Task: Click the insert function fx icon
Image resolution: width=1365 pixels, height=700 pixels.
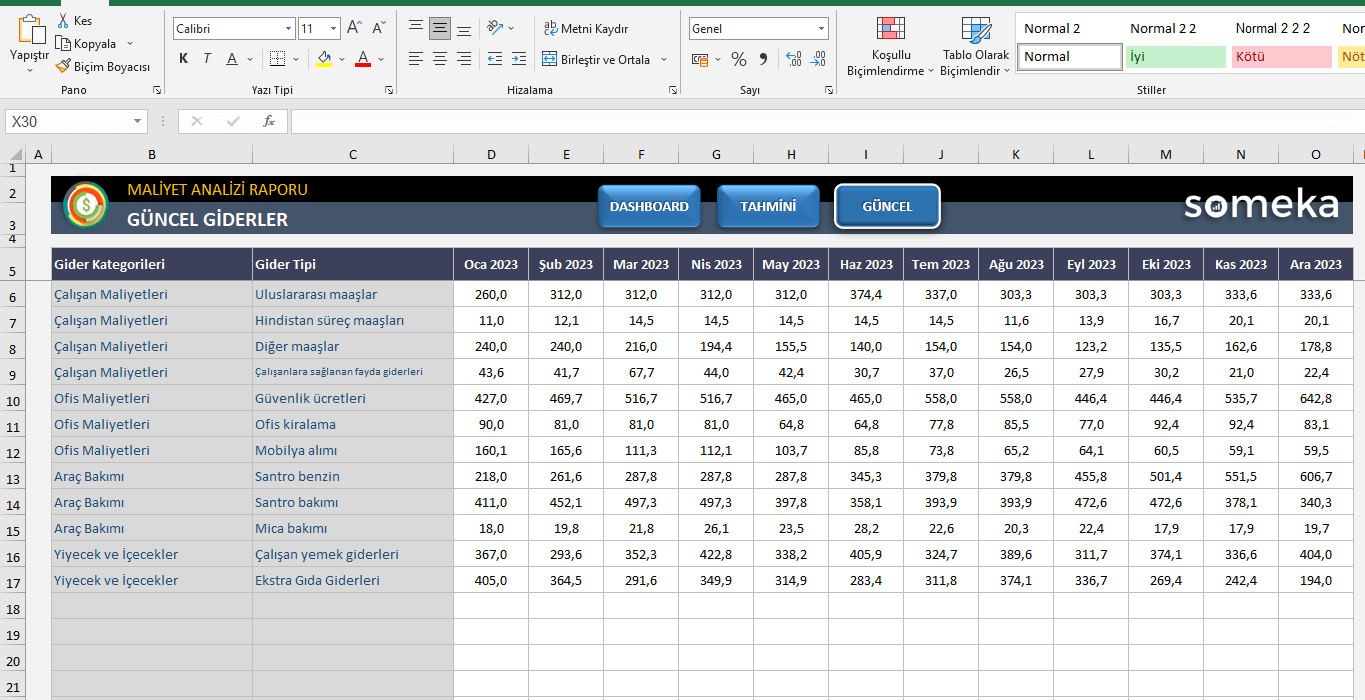Action: (x=269, y=121)
